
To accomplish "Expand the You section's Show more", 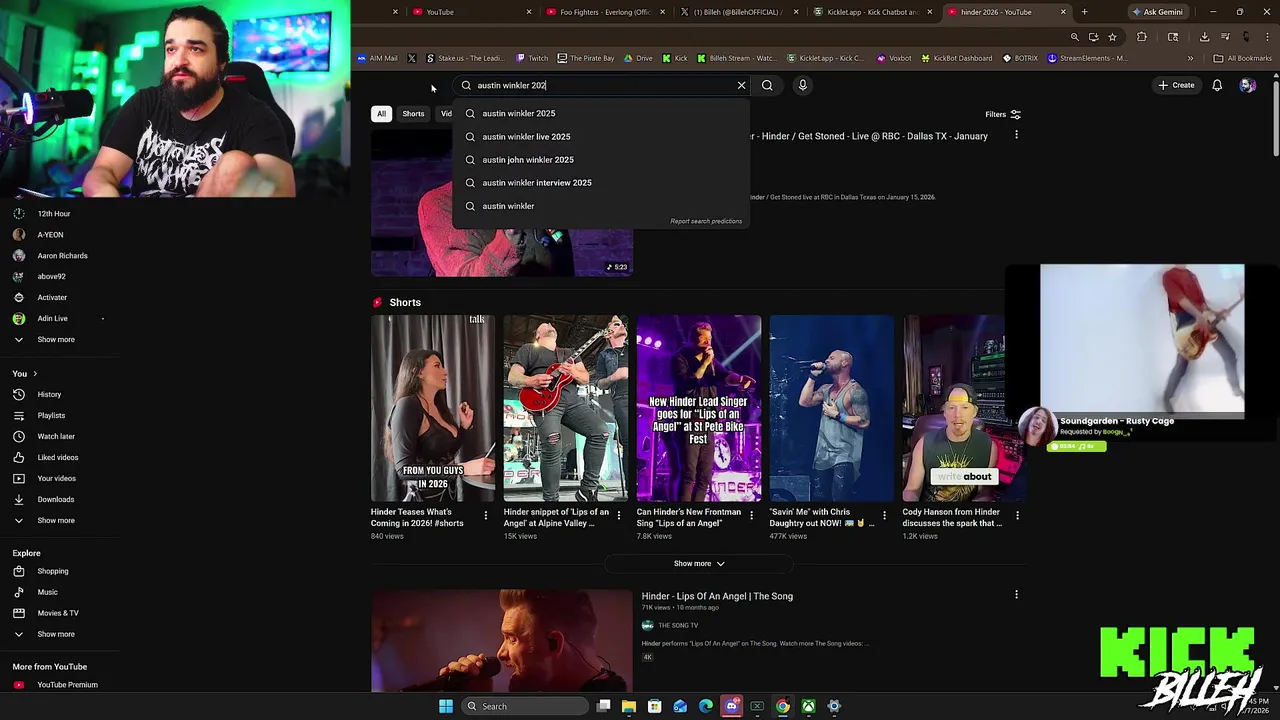I will click(56, 520).
